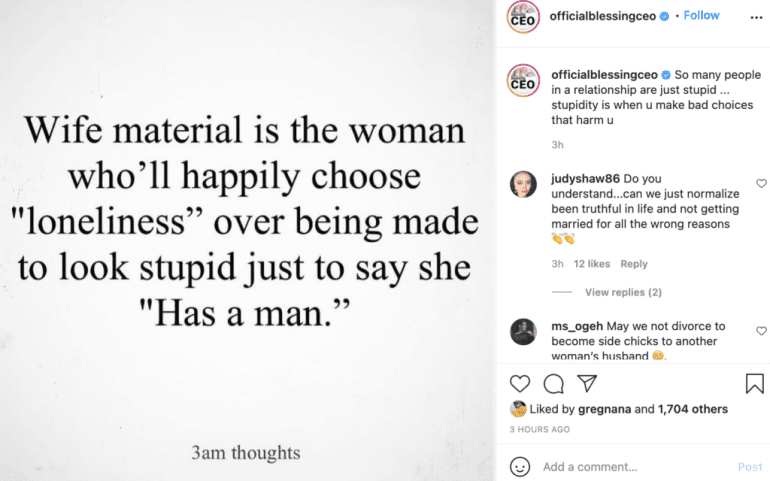
Task: Expand View replies (2)
Action: pos(623,292)
